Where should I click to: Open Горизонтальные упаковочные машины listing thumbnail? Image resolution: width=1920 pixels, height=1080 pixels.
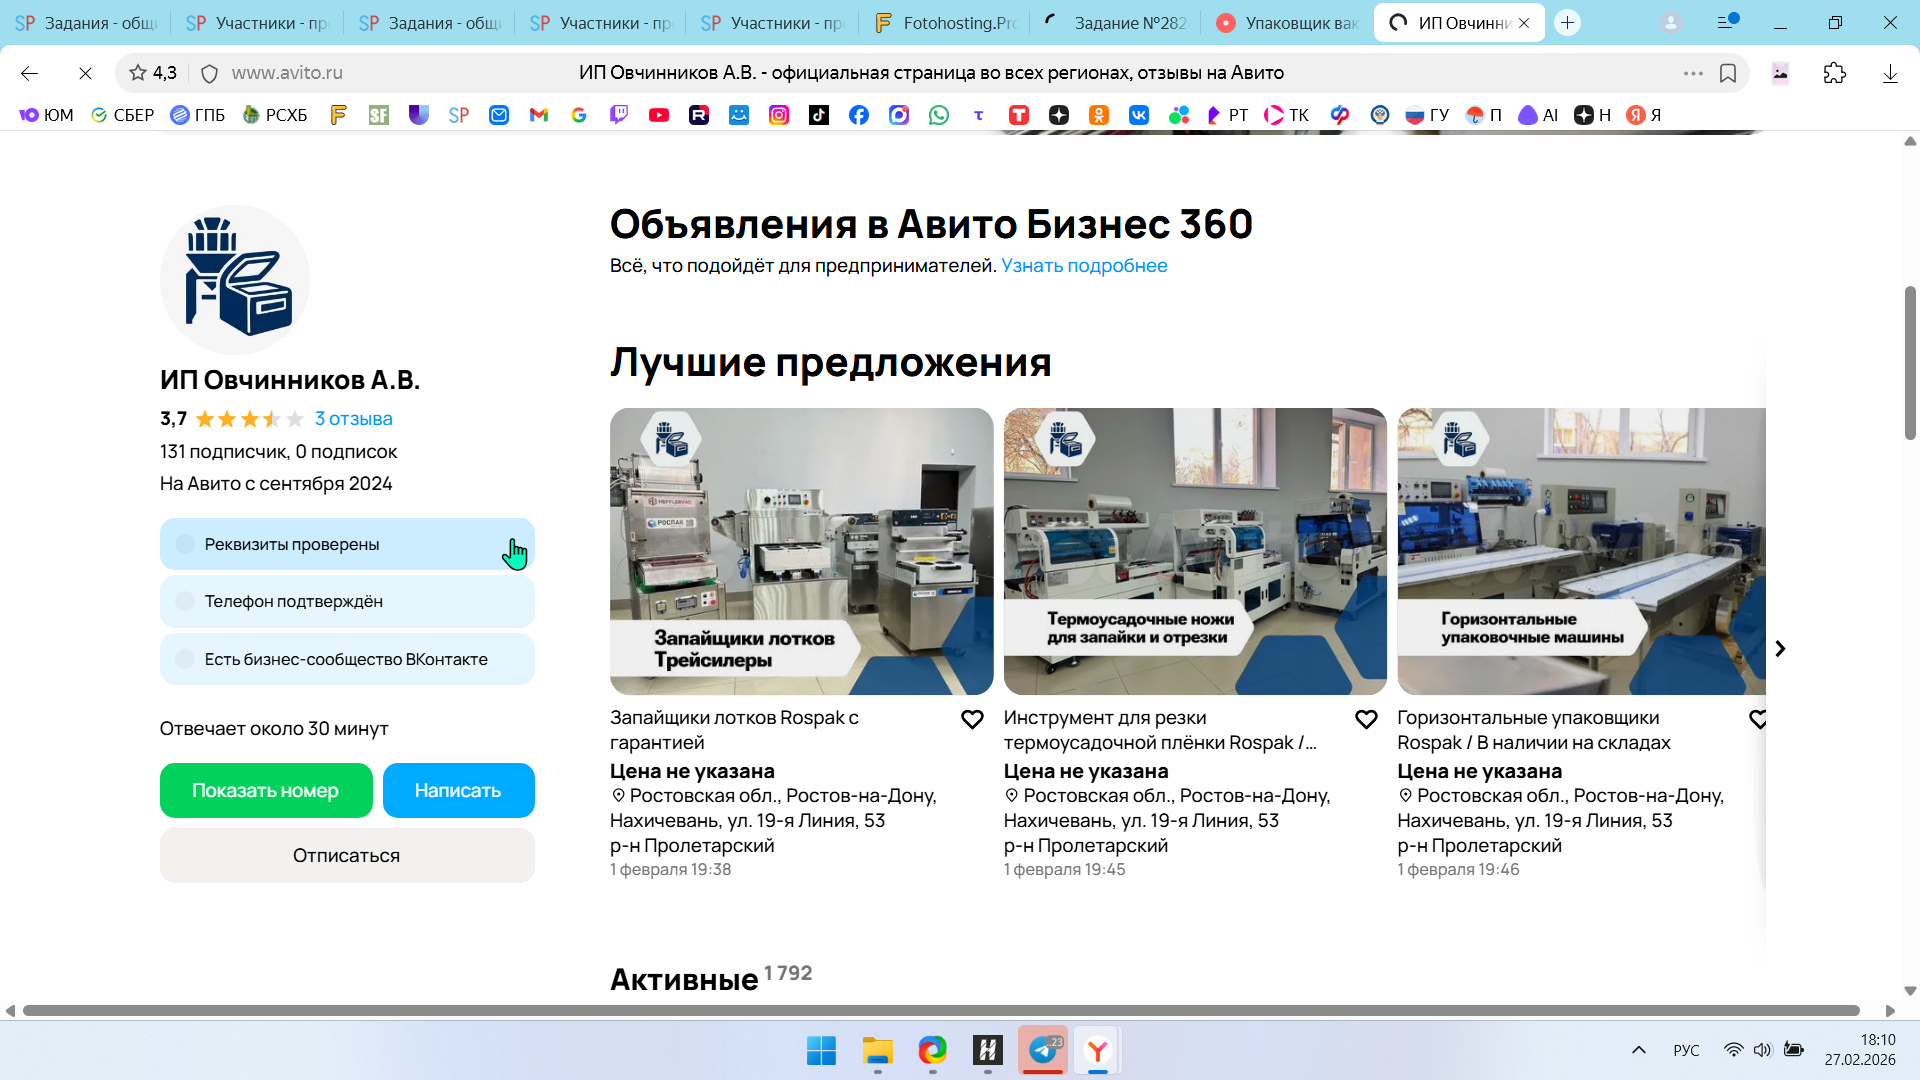1580,551
